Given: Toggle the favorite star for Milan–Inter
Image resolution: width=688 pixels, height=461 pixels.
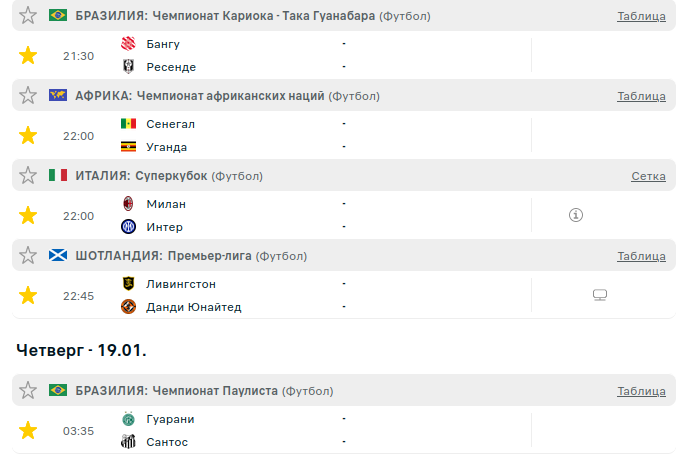Looking at the screenshot, I should click(28, 215).
